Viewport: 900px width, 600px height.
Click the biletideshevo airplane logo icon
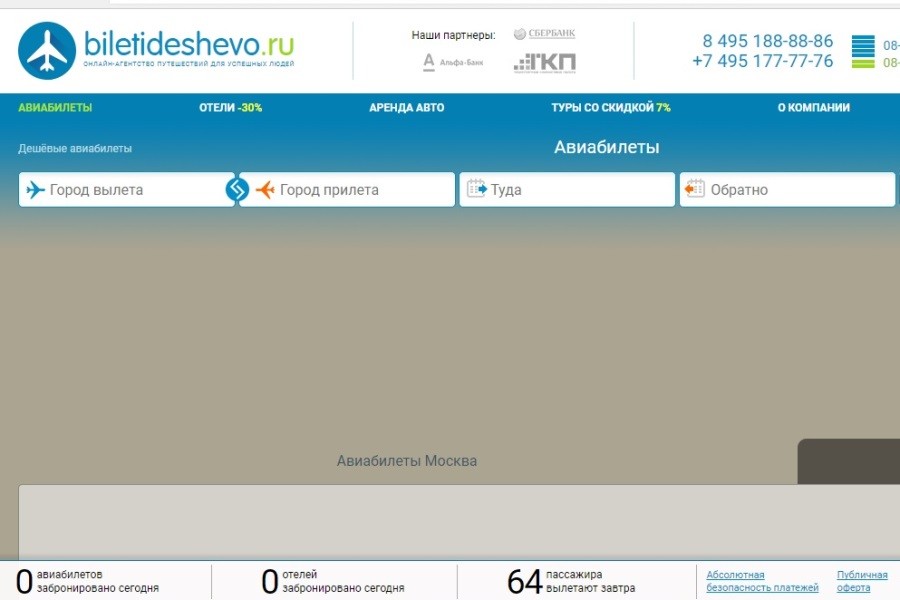[47, 50]
